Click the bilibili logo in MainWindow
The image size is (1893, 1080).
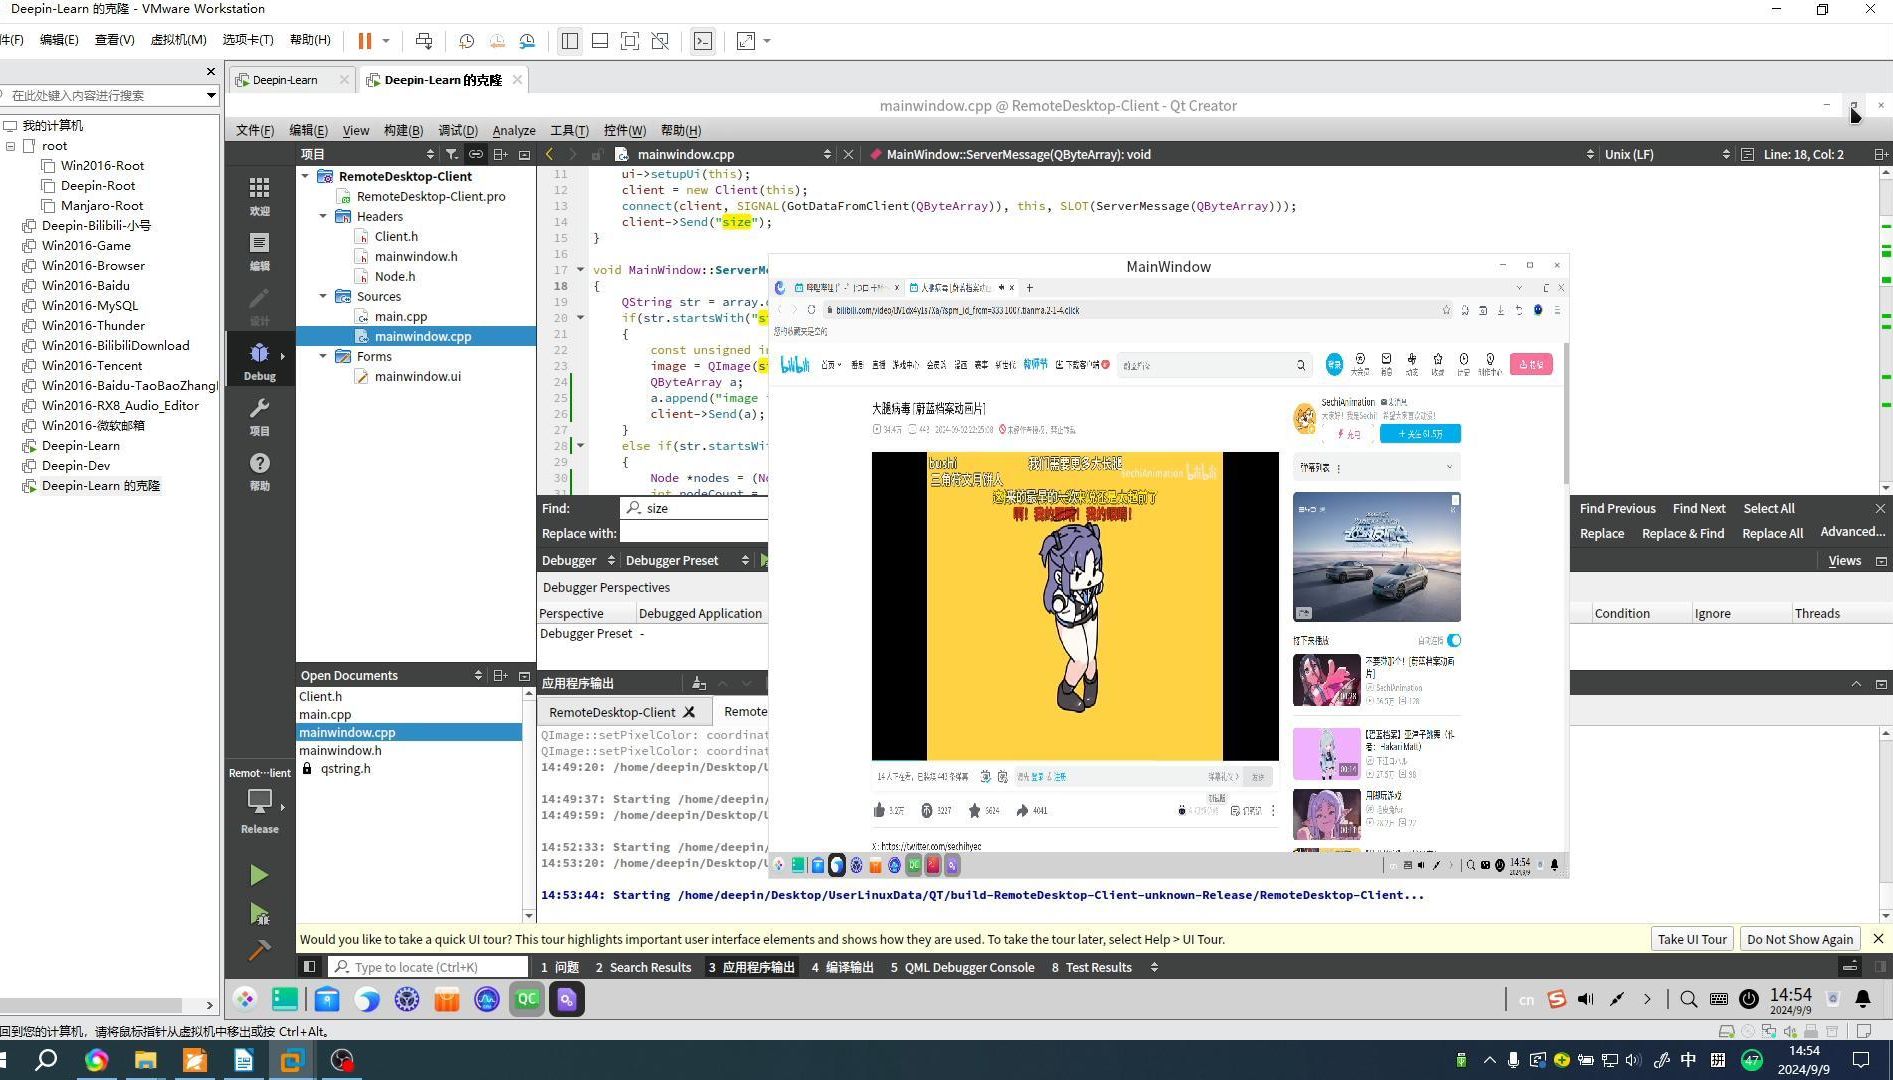point(795,365)
